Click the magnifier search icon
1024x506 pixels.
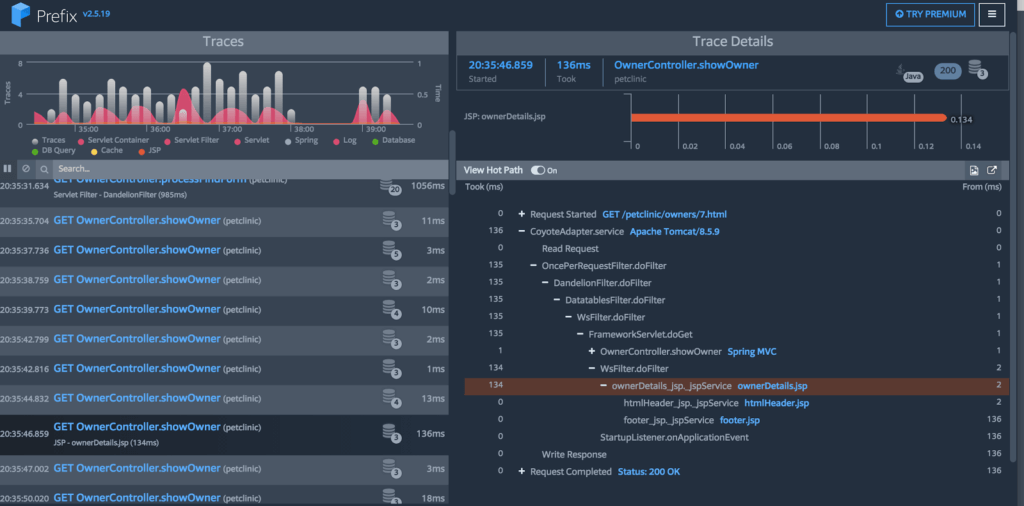pos(44,169)
